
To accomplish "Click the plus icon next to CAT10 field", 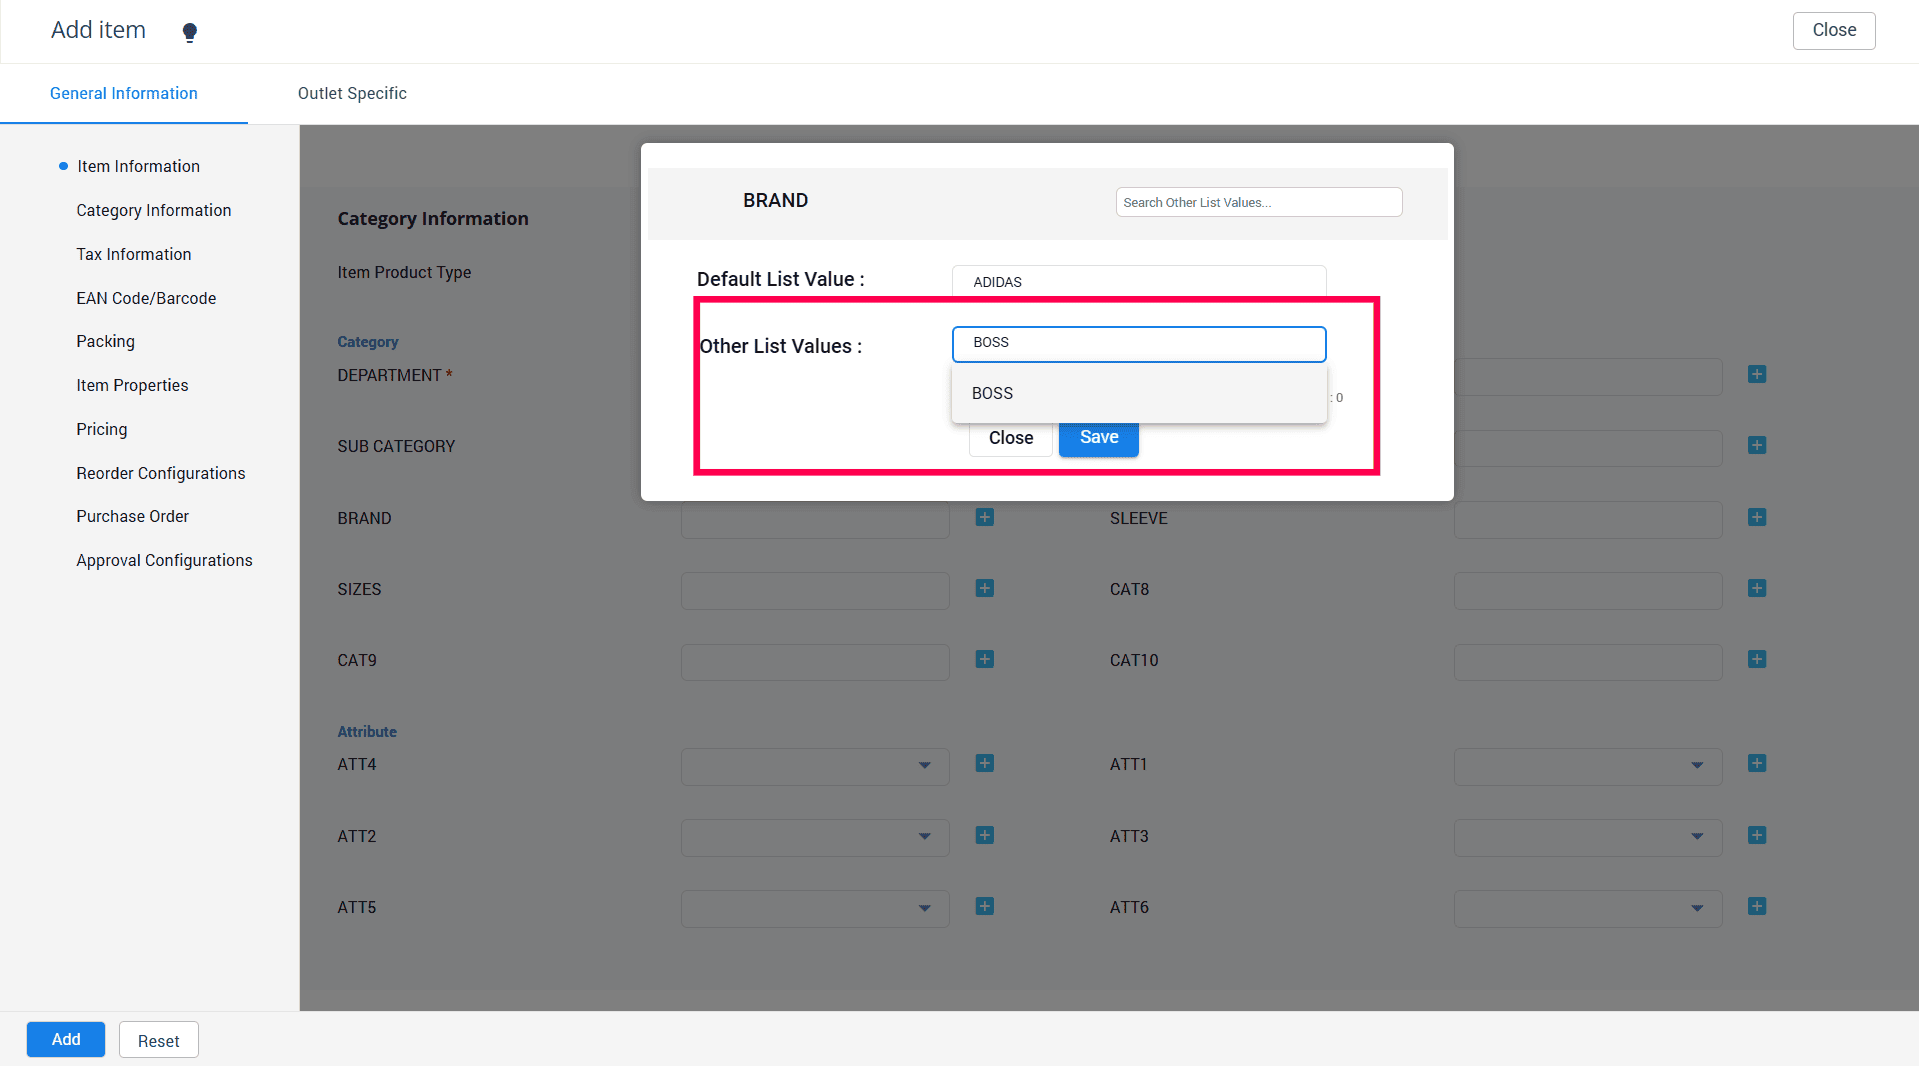I will (x=1757, y=659).
